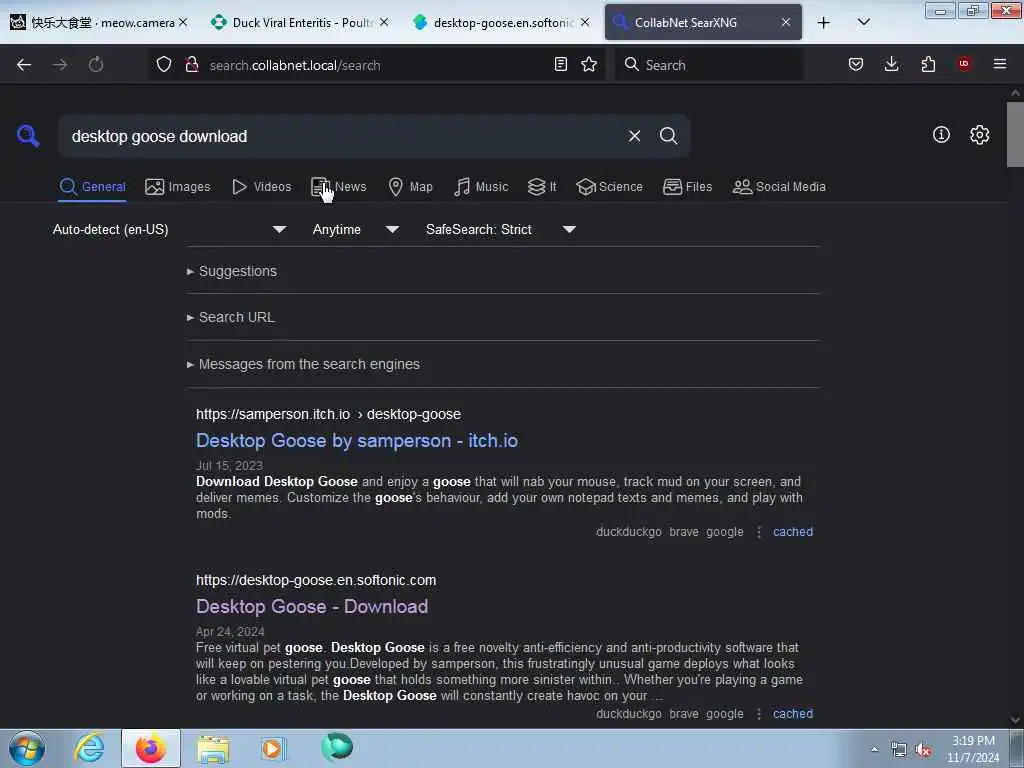Open the SafeSearch: Strict dropdown
Viewport: 1024px width, 768px height.
pyautogui.click(x=500, y=229)
